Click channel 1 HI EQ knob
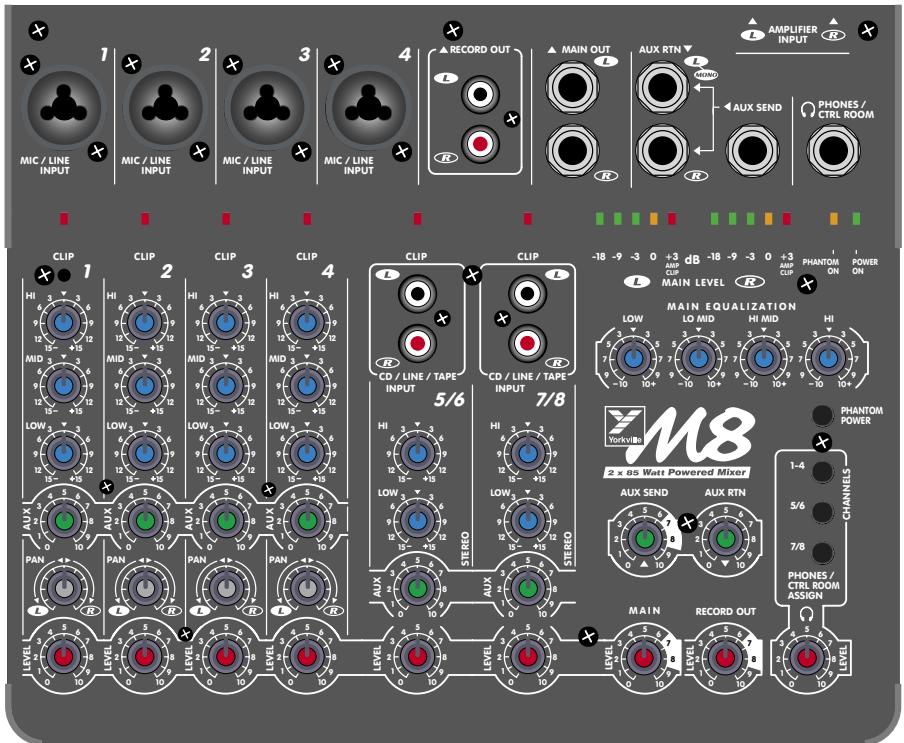 point(63,322)
